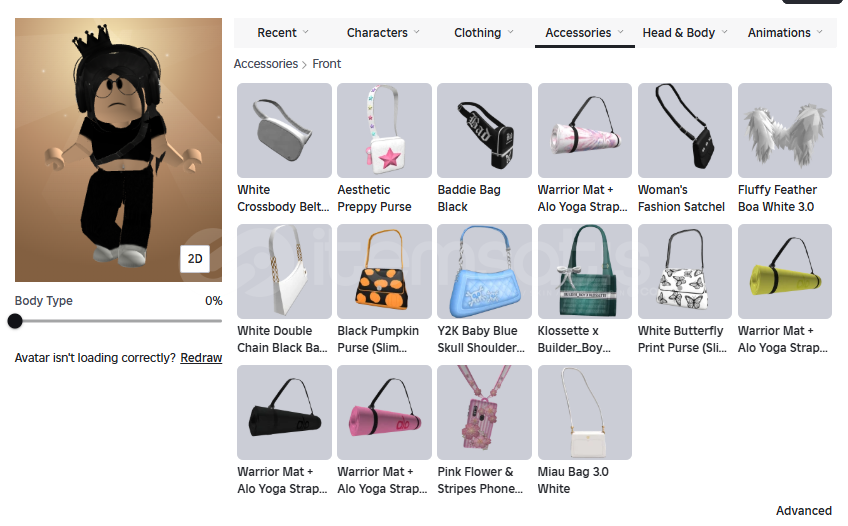Select the White Crossbody Belt bag item
Screen dimensions: 848x526
tap(284, 130)
